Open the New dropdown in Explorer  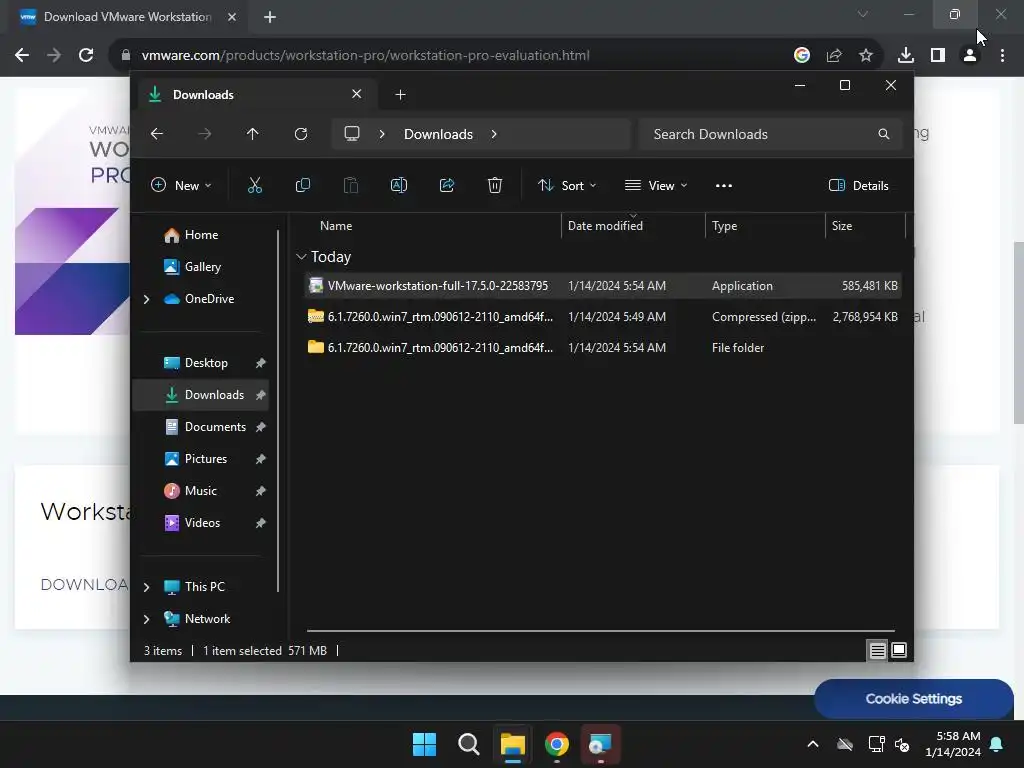point(181,185)
